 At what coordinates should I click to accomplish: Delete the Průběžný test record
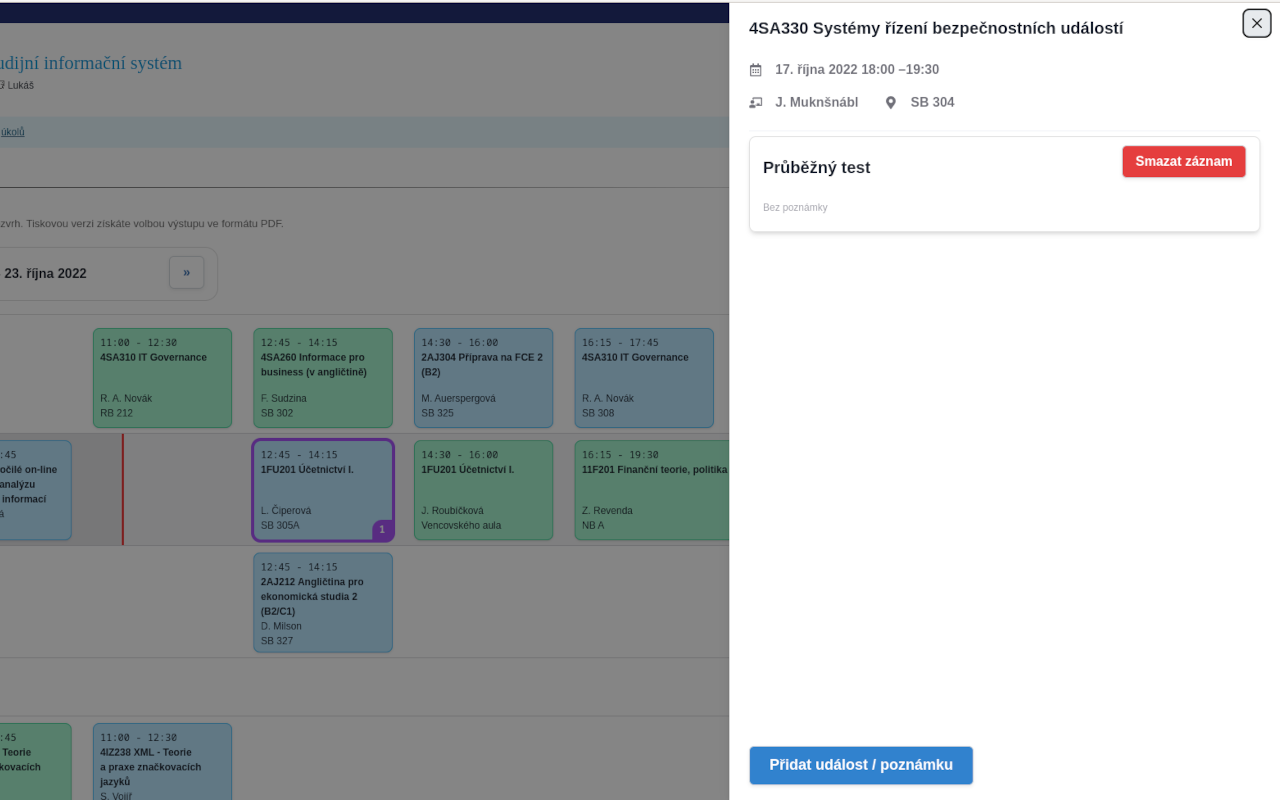1183,162
